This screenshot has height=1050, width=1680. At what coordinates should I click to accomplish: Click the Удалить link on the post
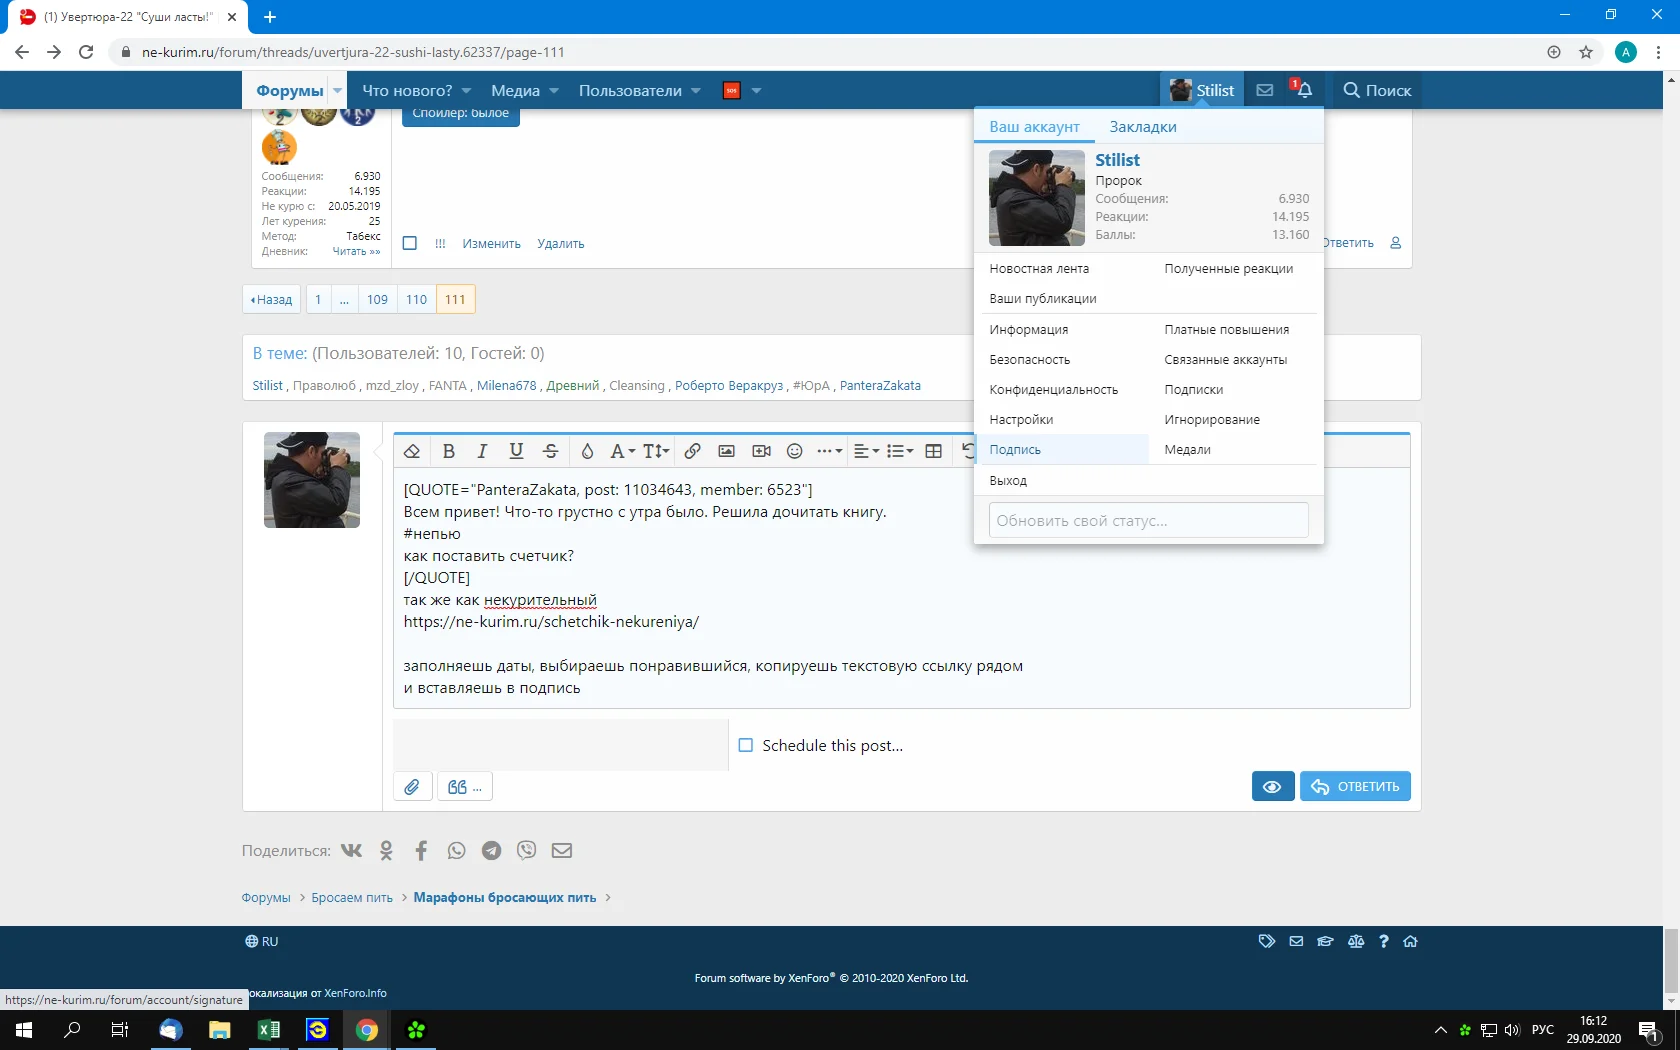(x=561, y=244)
